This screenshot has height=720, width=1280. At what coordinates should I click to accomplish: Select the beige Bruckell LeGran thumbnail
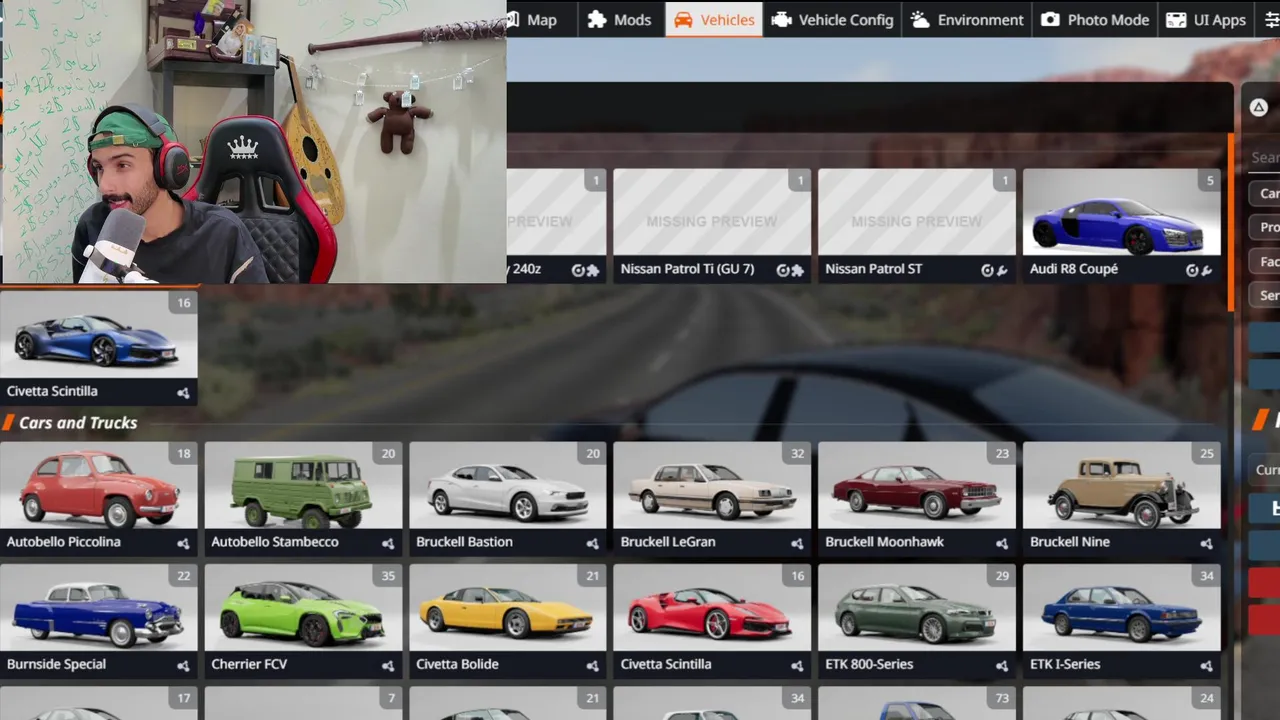coord(712,486)
